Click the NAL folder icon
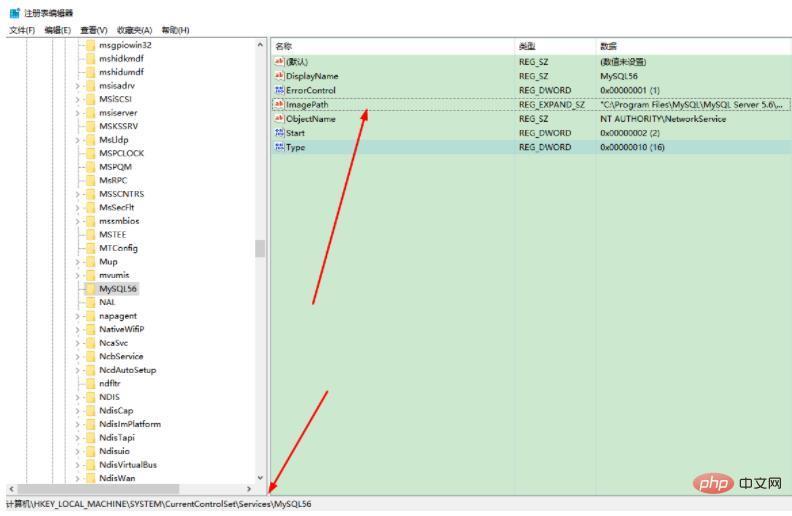 (x=90, y=302)
